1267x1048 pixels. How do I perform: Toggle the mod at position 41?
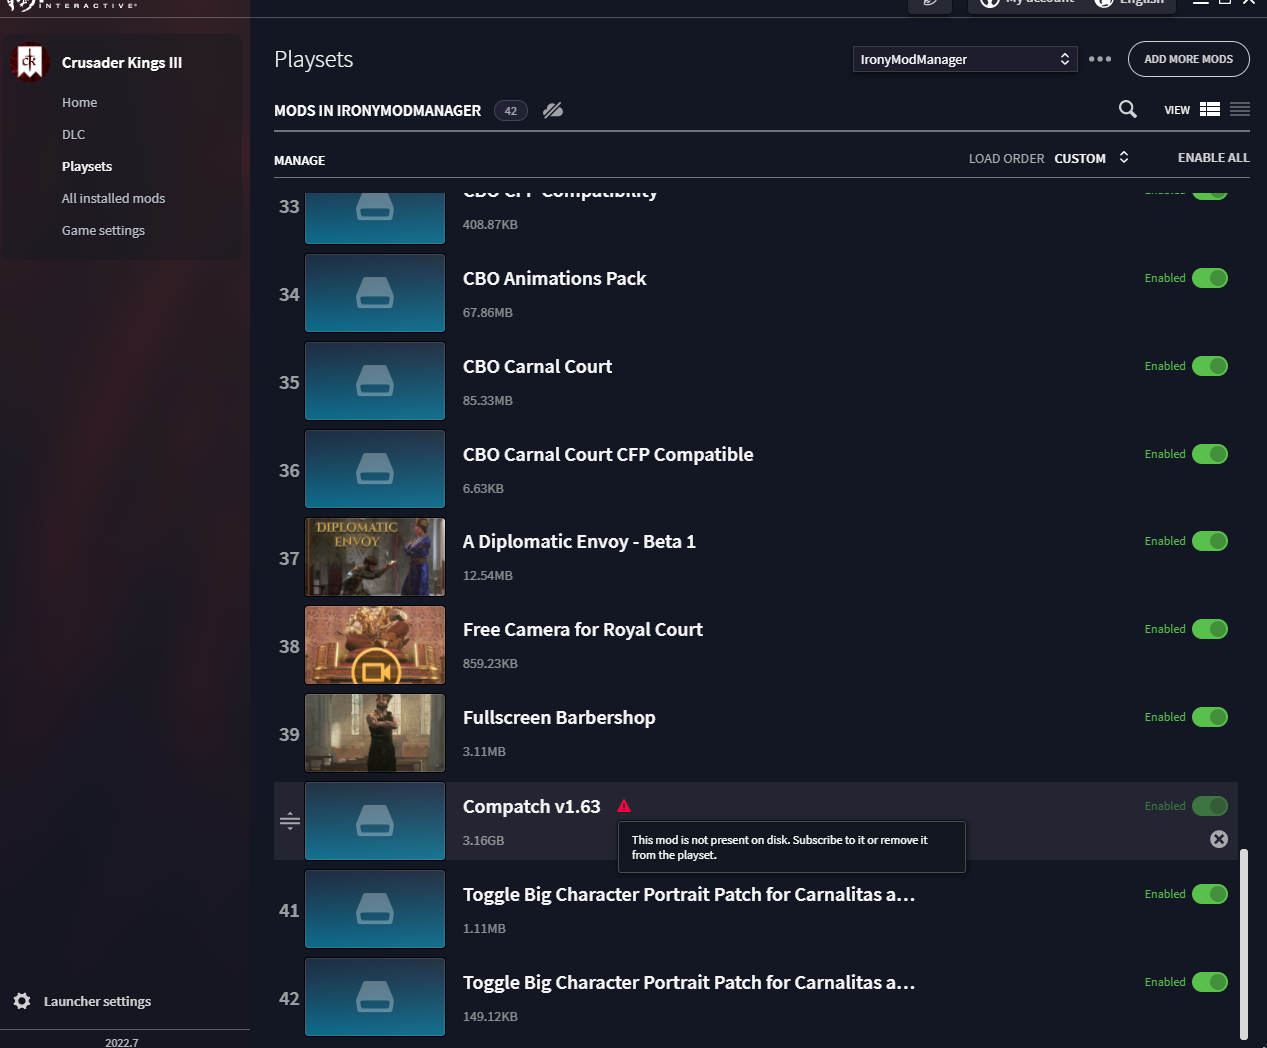[x=1210, y=894]
